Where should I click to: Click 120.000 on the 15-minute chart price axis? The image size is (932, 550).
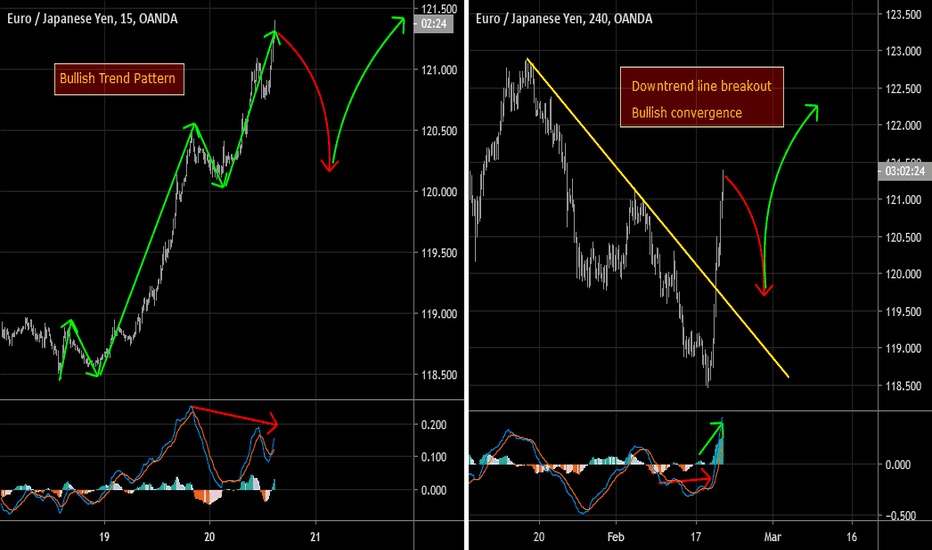(x=439, y=192)
